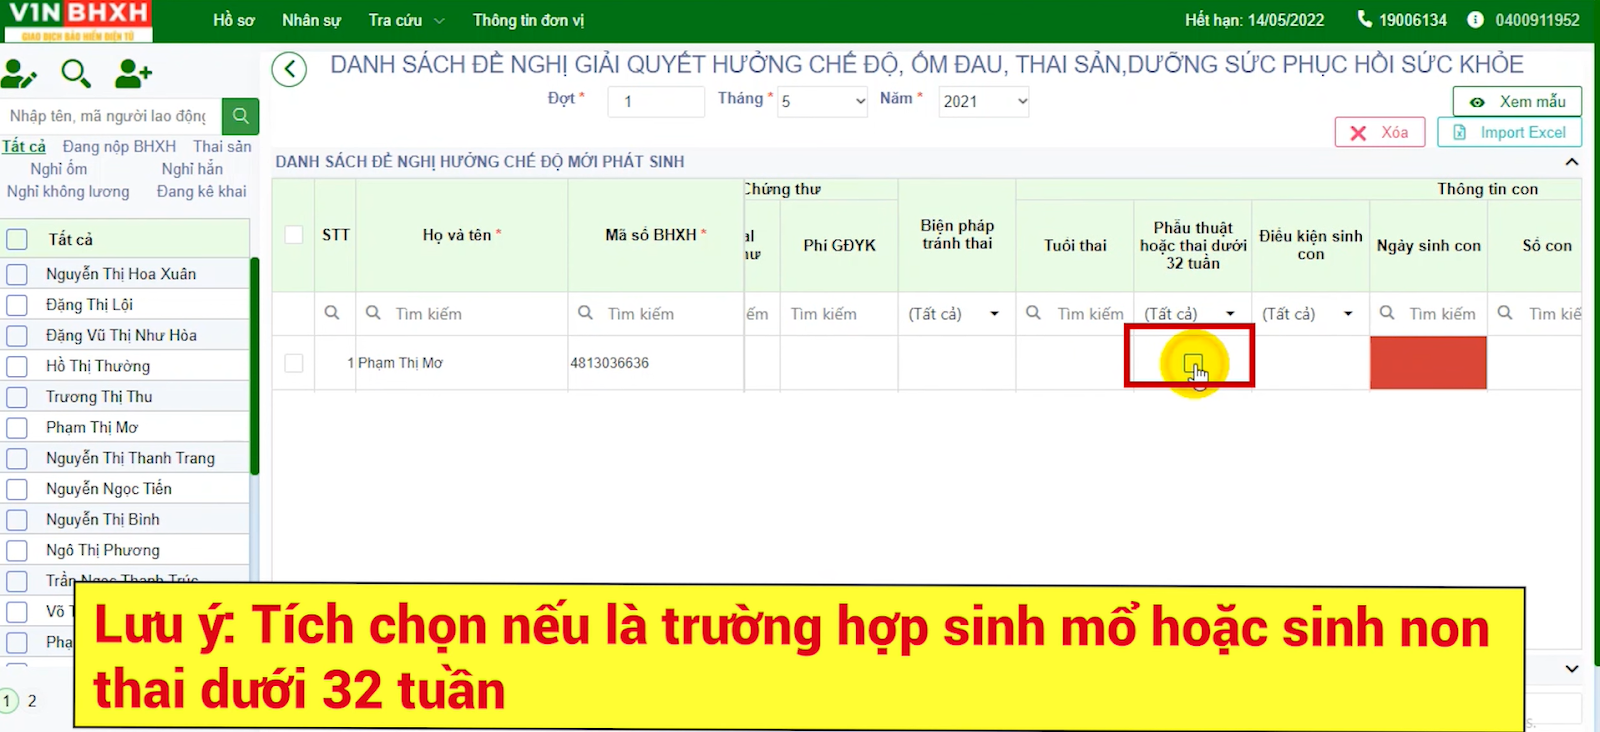Click the sidebar employee list scrollbar

tap(254, 366)
